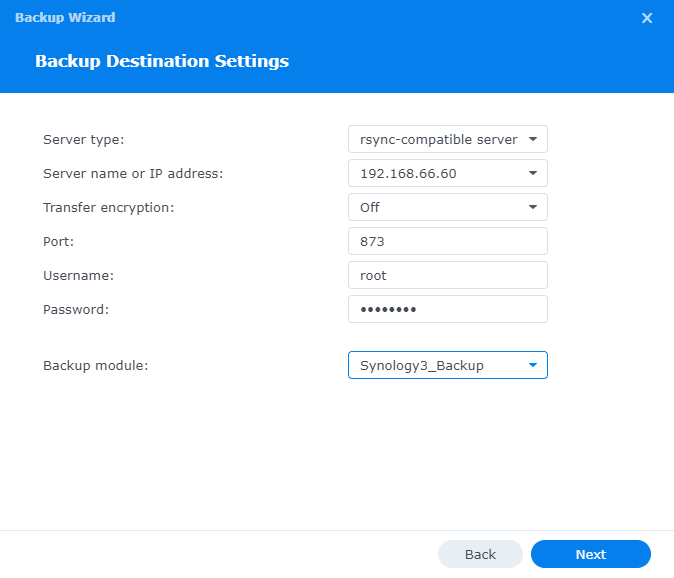Open the Synology3_Backup module combo box

[438, 366]
